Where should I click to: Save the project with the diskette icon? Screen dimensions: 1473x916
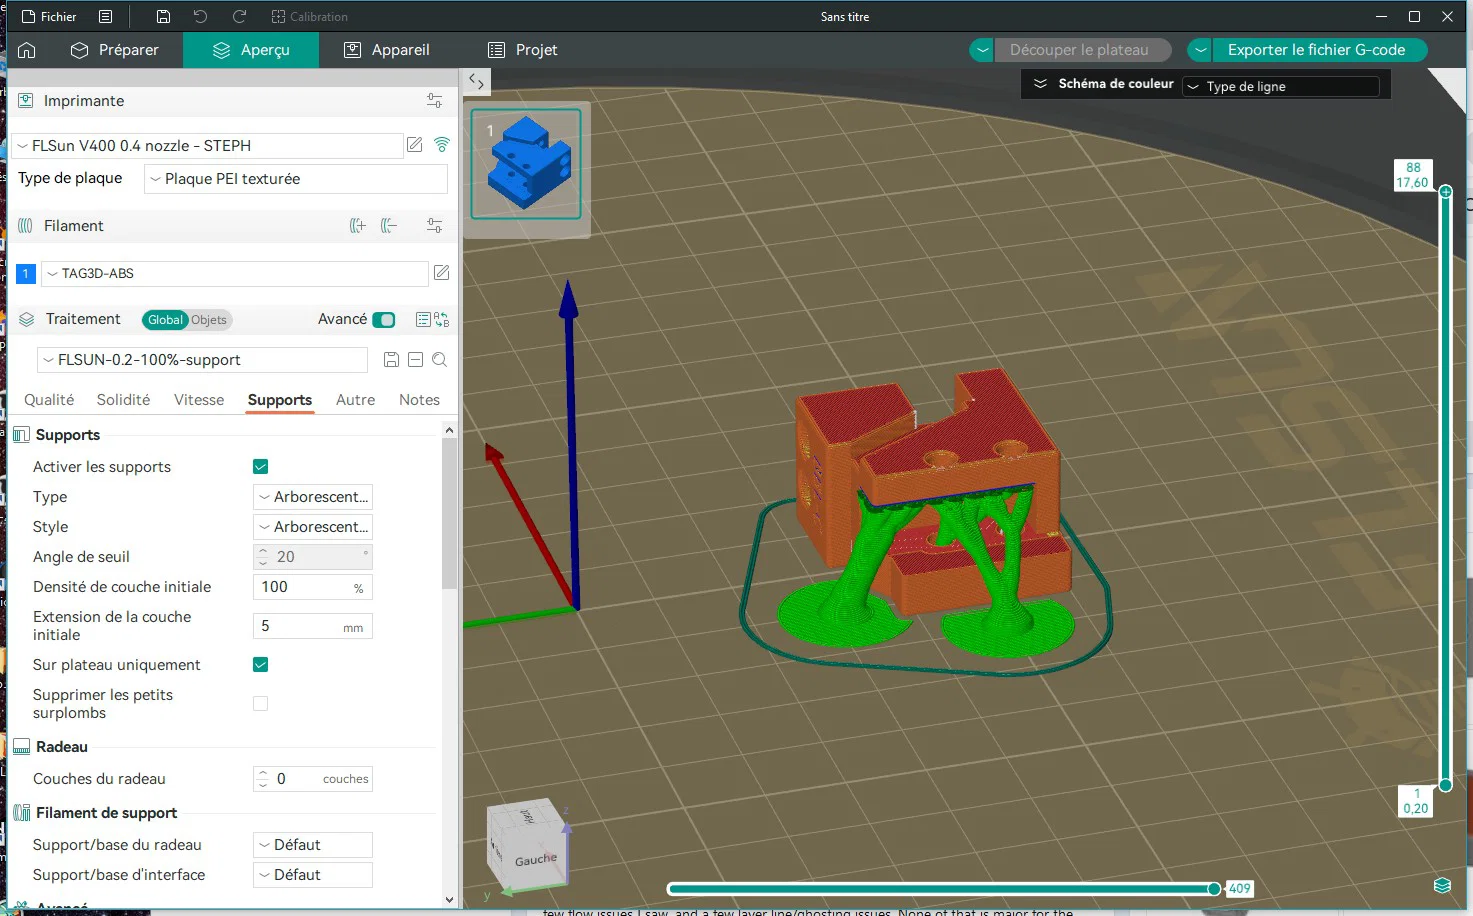163,17
